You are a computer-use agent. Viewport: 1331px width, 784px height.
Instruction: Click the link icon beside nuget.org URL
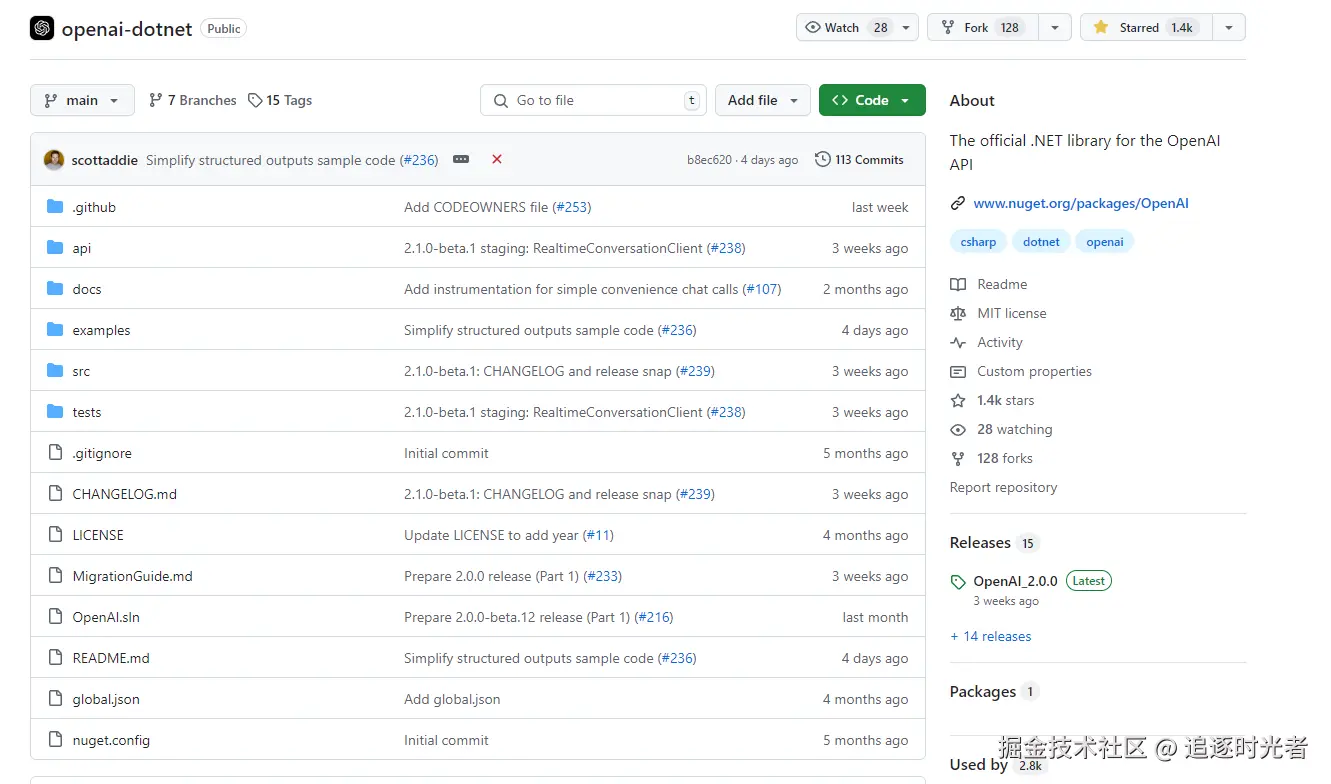pyautogui.click(x=958, y=203)
